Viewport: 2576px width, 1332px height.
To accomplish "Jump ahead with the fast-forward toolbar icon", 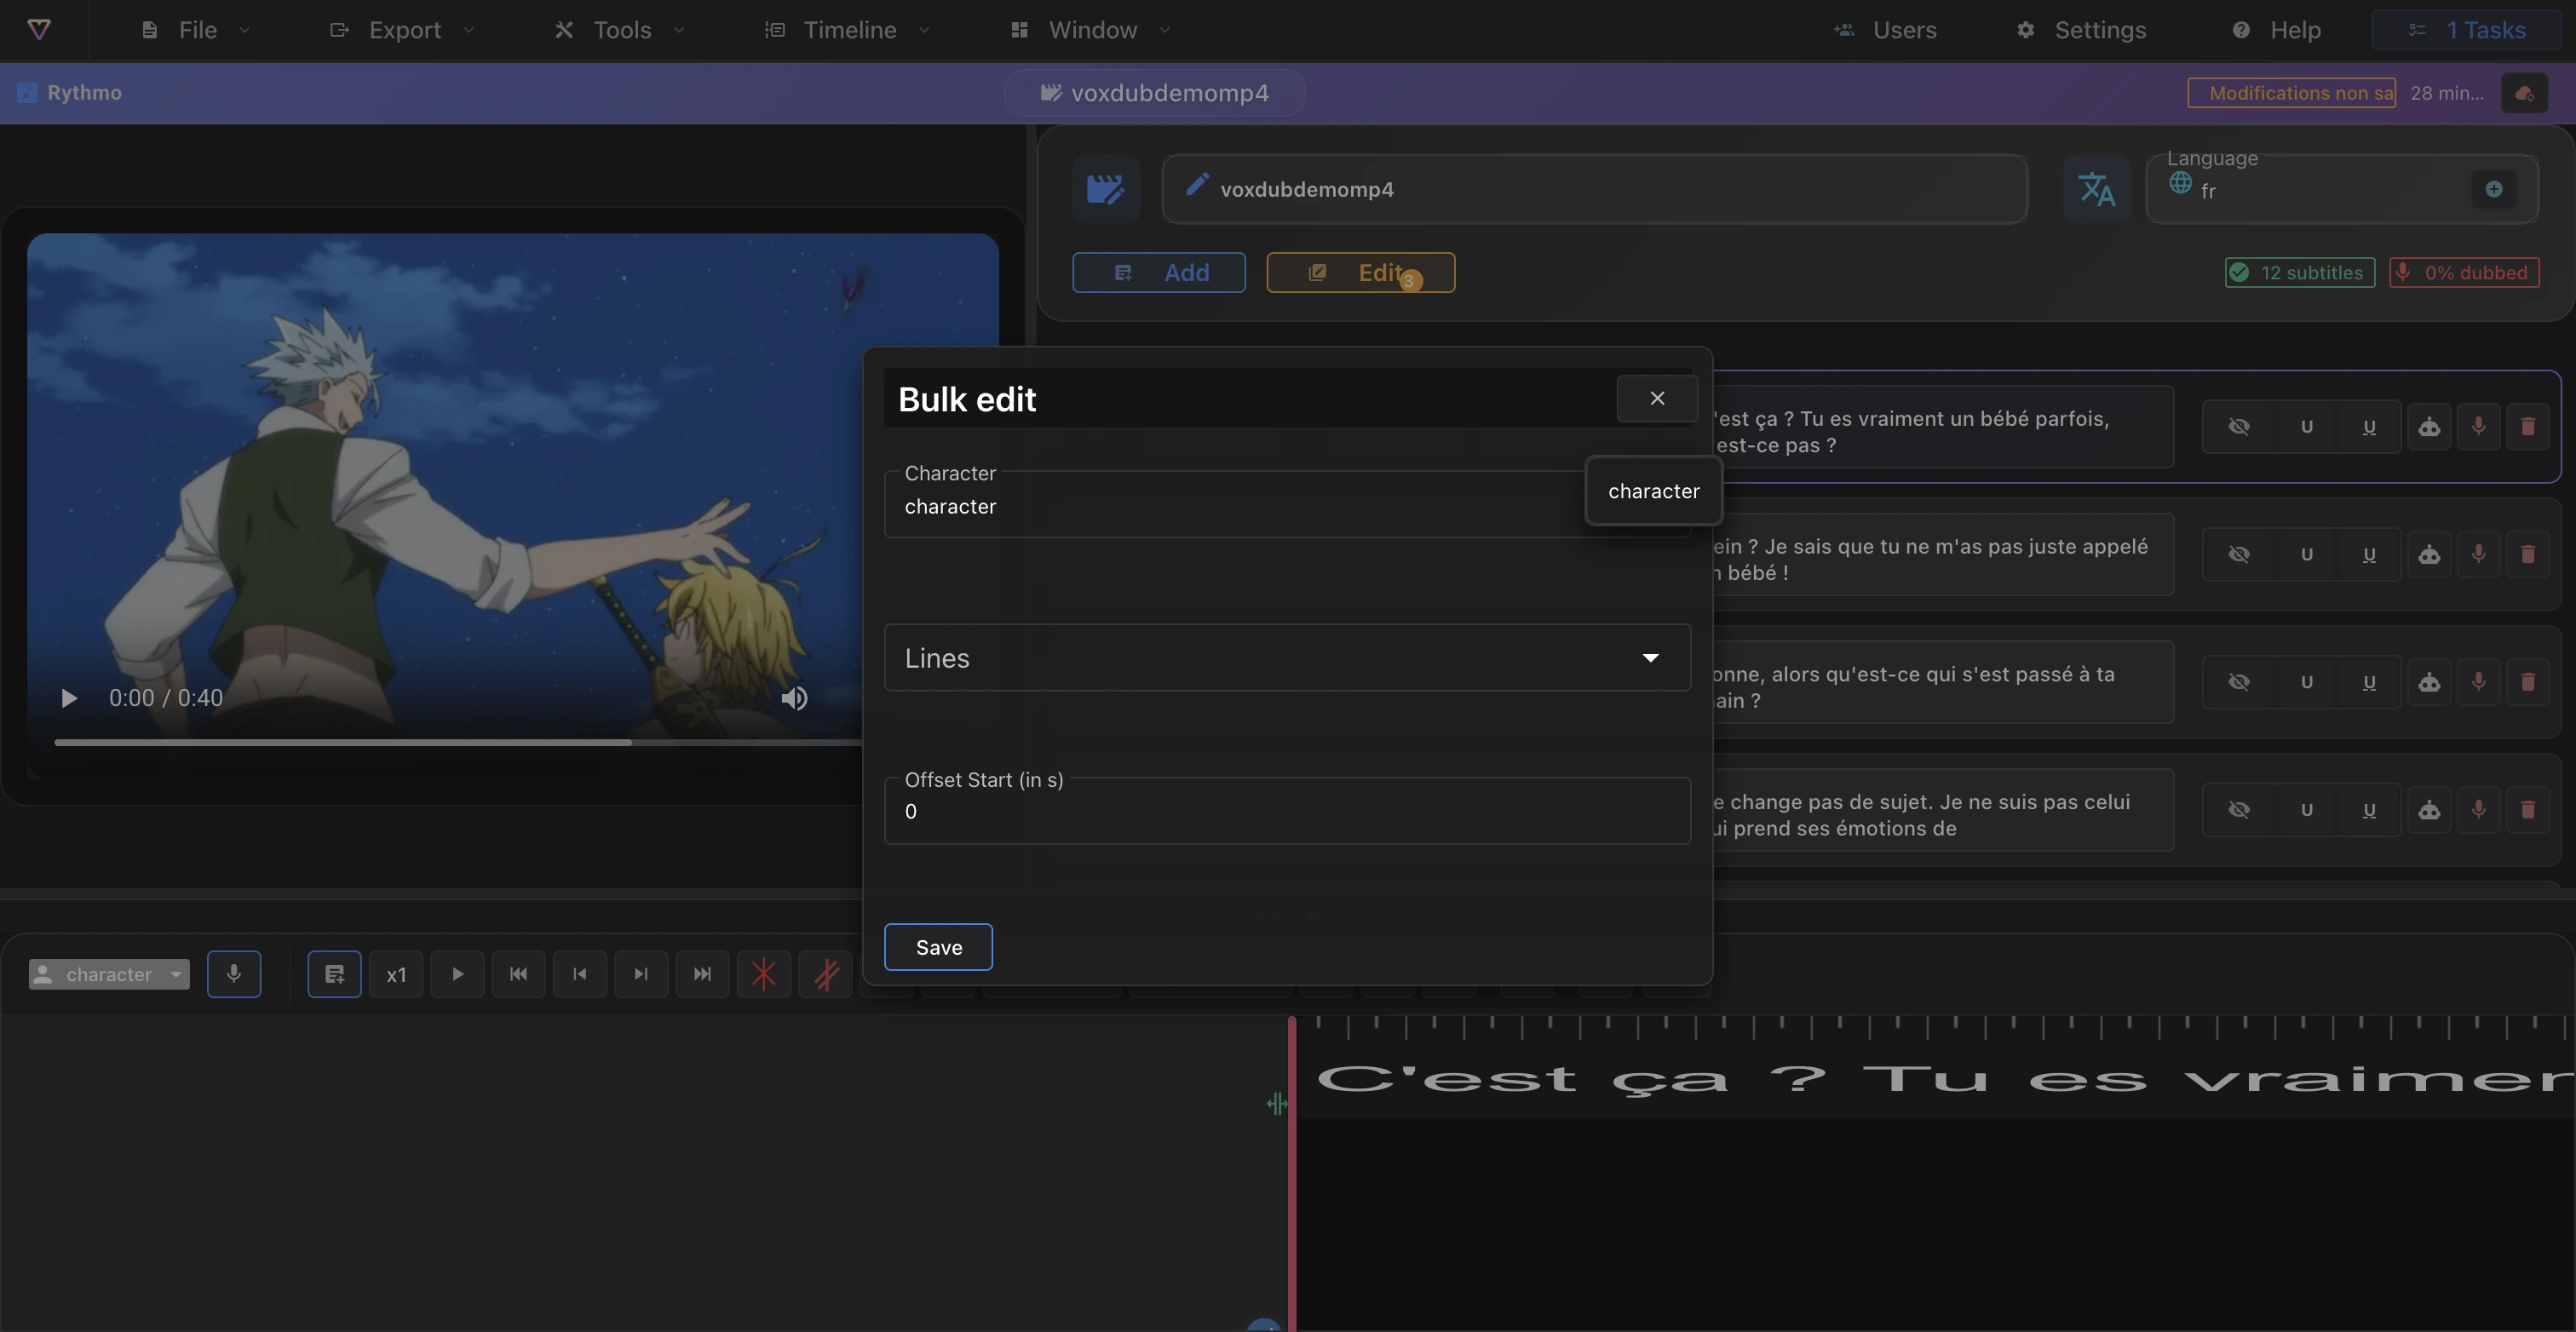I will coord(702,974).
